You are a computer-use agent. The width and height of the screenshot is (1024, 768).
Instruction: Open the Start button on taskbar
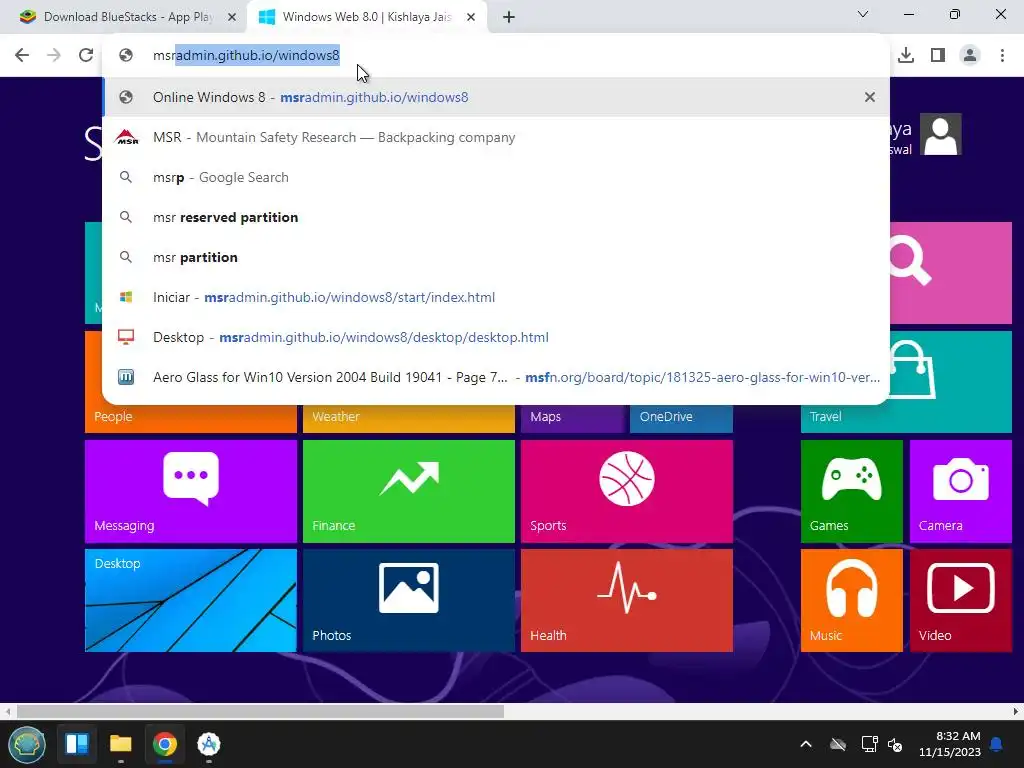coord(27,744)
